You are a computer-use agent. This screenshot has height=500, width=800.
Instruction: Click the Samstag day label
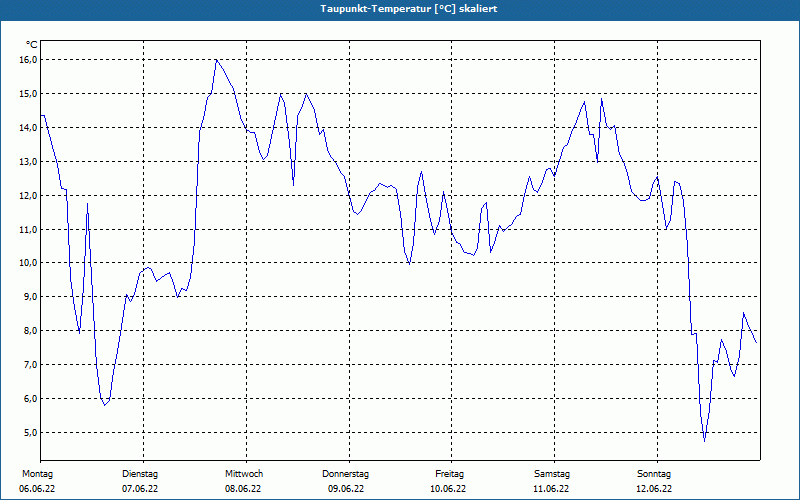tap(552, 474)
